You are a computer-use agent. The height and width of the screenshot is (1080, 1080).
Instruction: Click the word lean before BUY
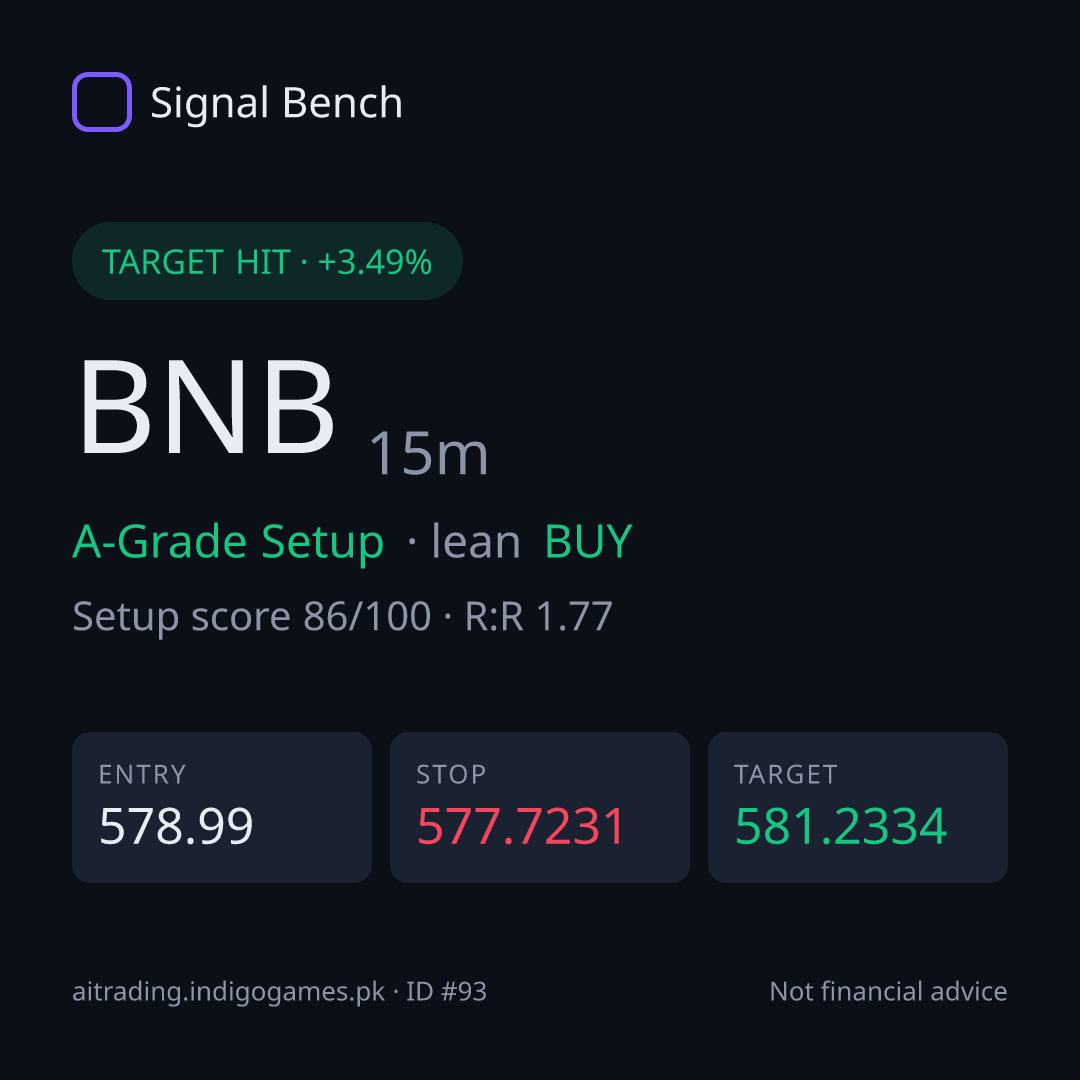[x=475, y=541]
